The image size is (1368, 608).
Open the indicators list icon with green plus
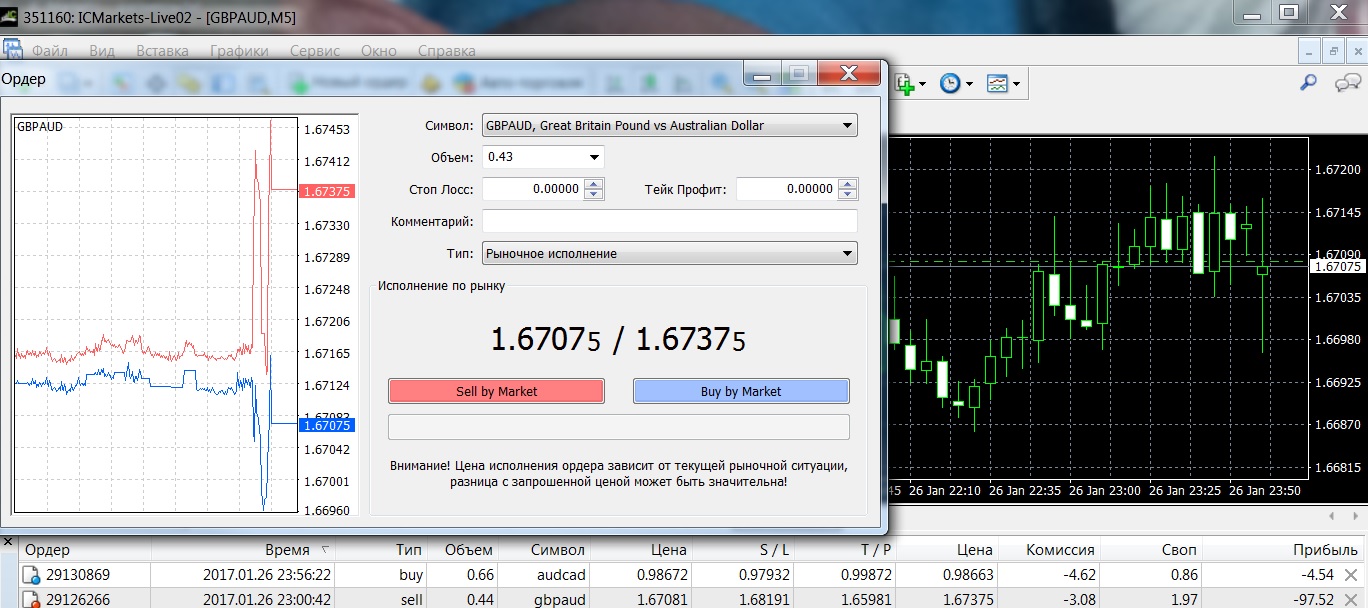point(905,84)
